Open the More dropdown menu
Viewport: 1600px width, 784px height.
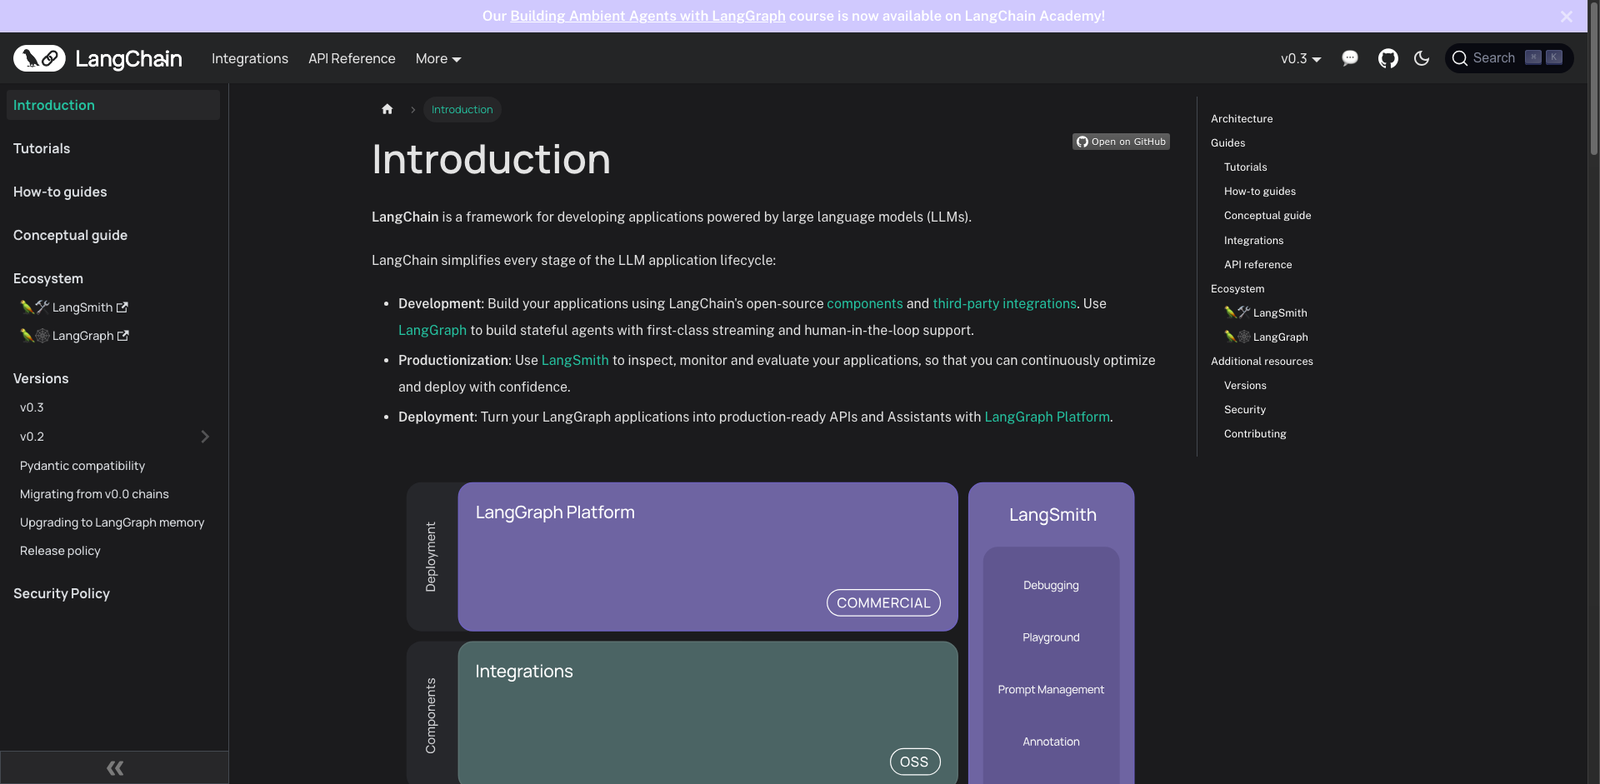click(438, 59)
